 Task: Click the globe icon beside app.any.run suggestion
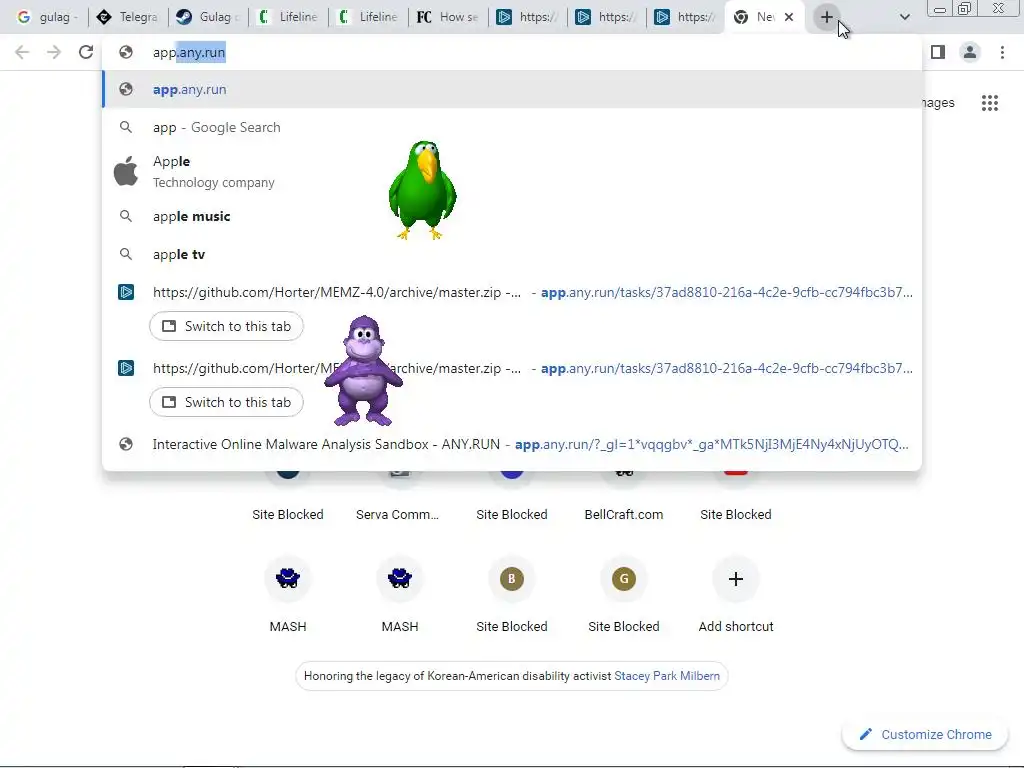point(126,89)
